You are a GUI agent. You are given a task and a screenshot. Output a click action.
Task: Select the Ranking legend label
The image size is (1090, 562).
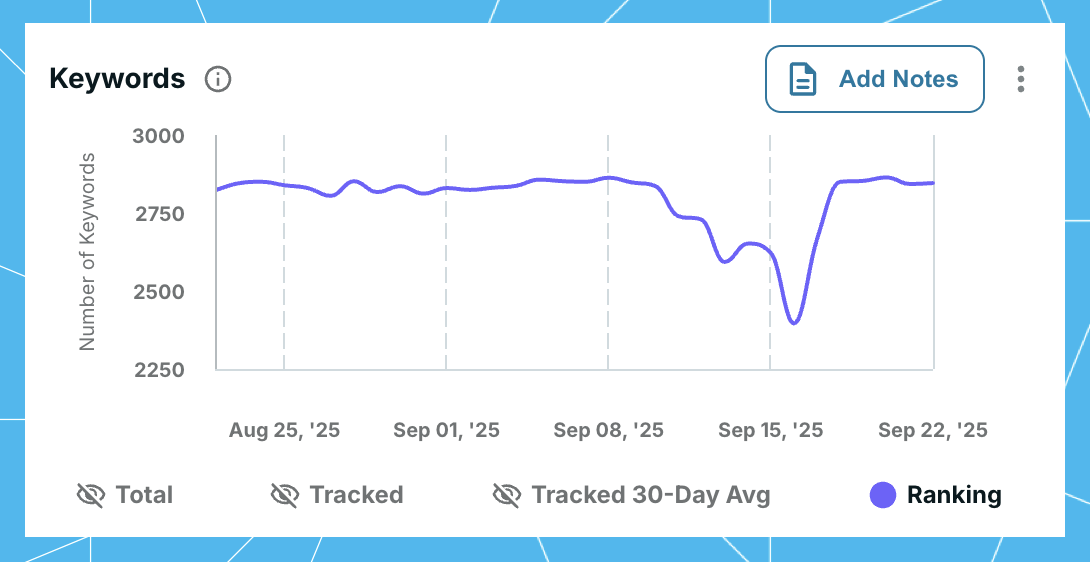pyautogui.click(x=953, y=495)
